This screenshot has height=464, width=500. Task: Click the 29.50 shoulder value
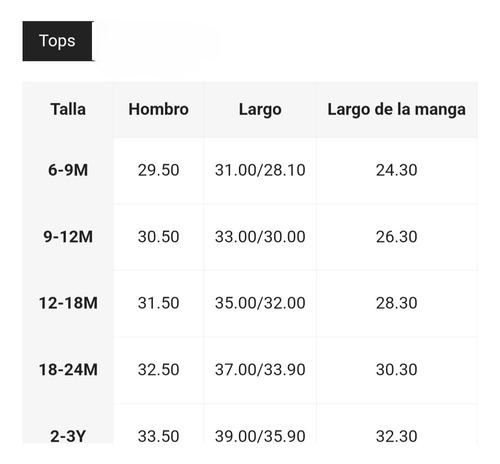pyautogui.click(x=159, y=170)
